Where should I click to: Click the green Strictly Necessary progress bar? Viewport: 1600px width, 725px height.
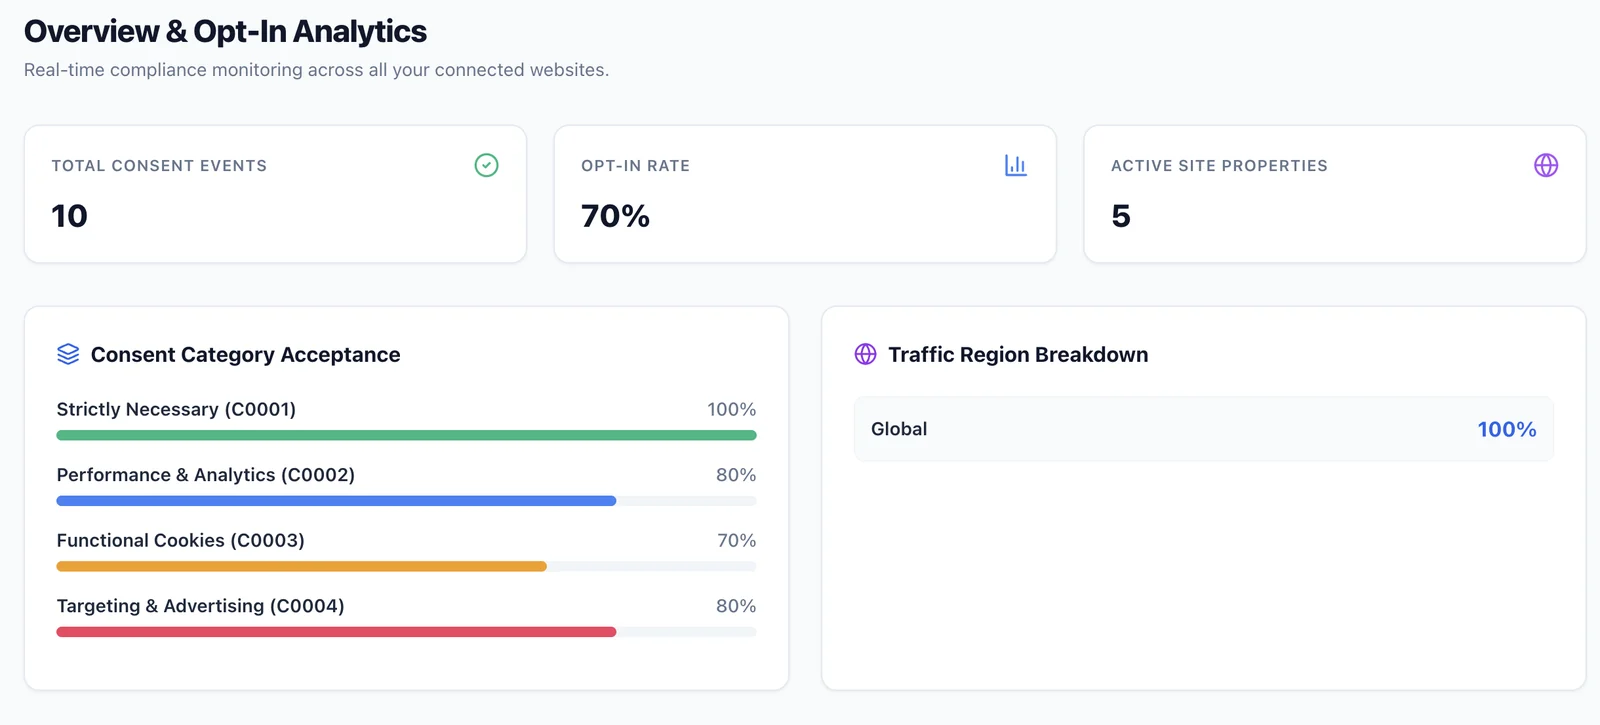coord(406,435)
